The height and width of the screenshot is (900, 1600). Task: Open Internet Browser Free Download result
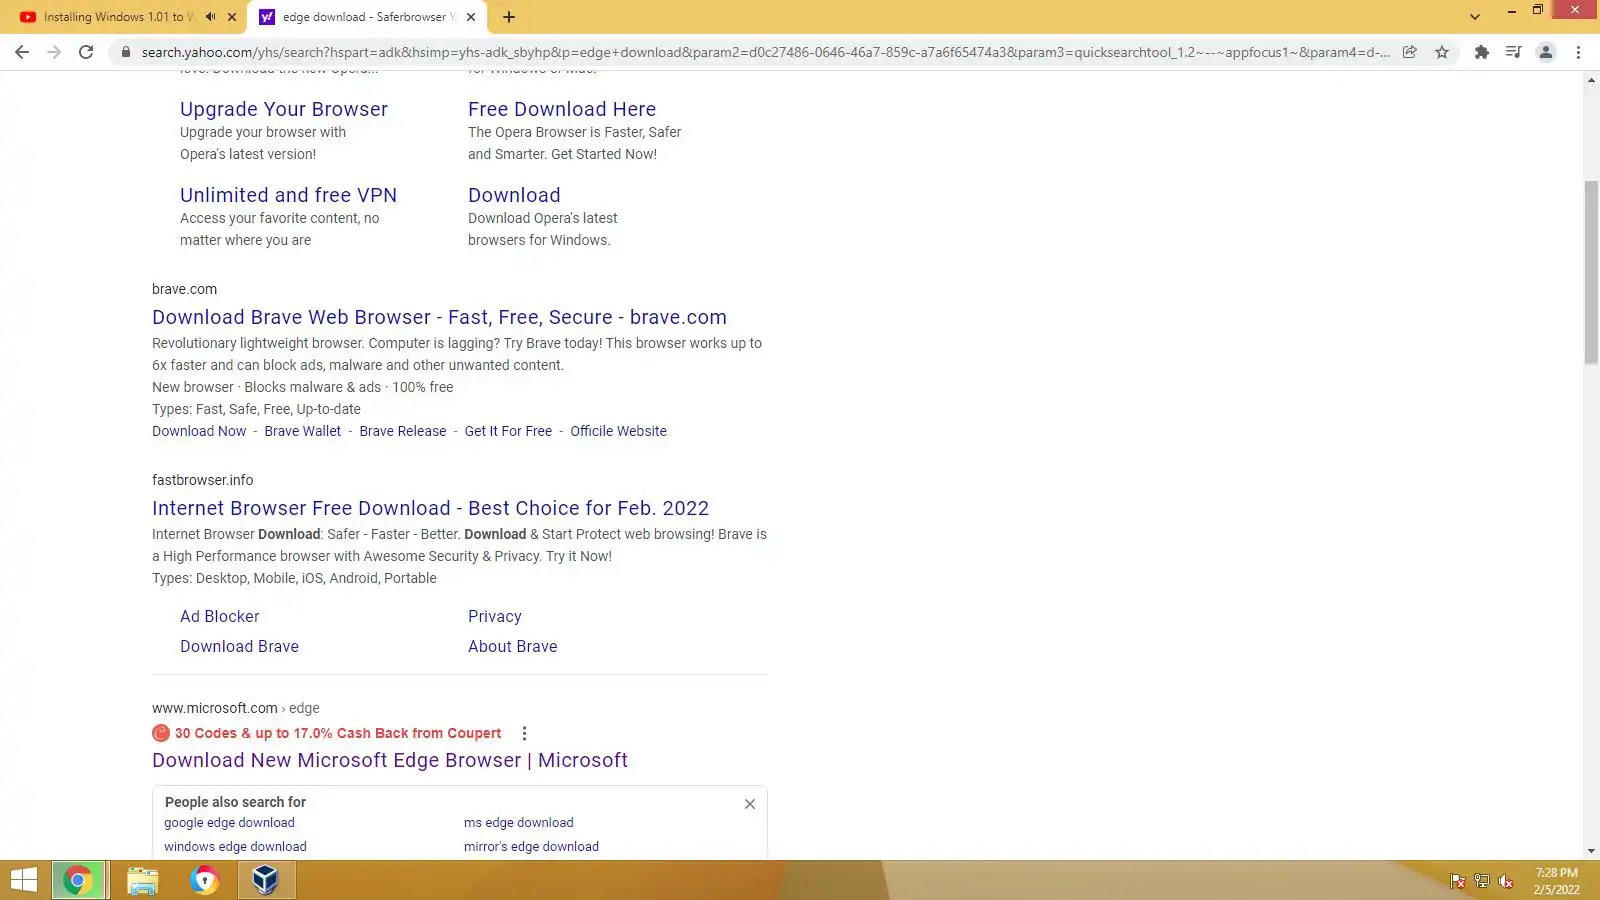click(x=430, y=508)
